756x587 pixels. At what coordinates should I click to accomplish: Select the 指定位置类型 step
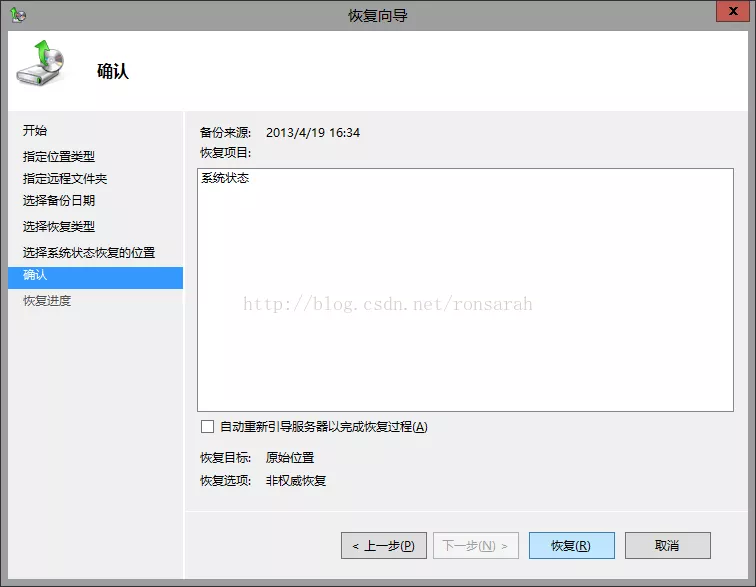[x=59, y=157]
